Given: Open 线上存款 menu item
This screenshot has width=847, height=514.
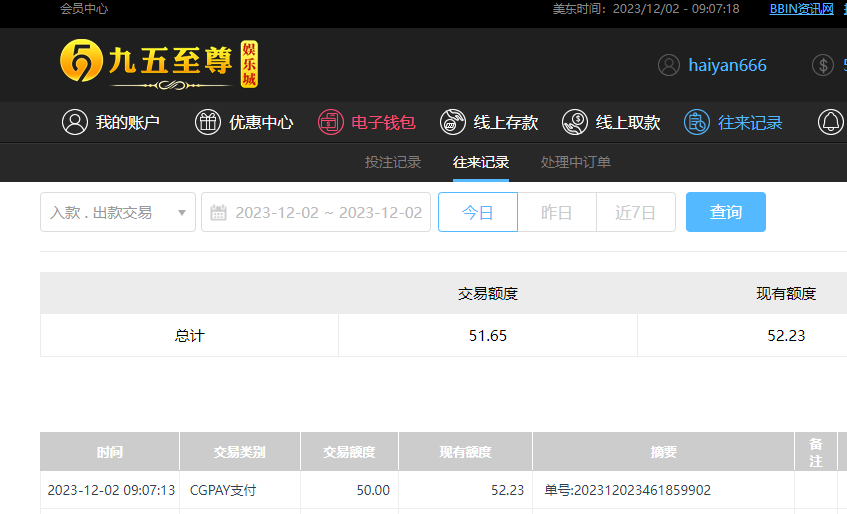Looking at the screenshot, I should tap(489, 122).
